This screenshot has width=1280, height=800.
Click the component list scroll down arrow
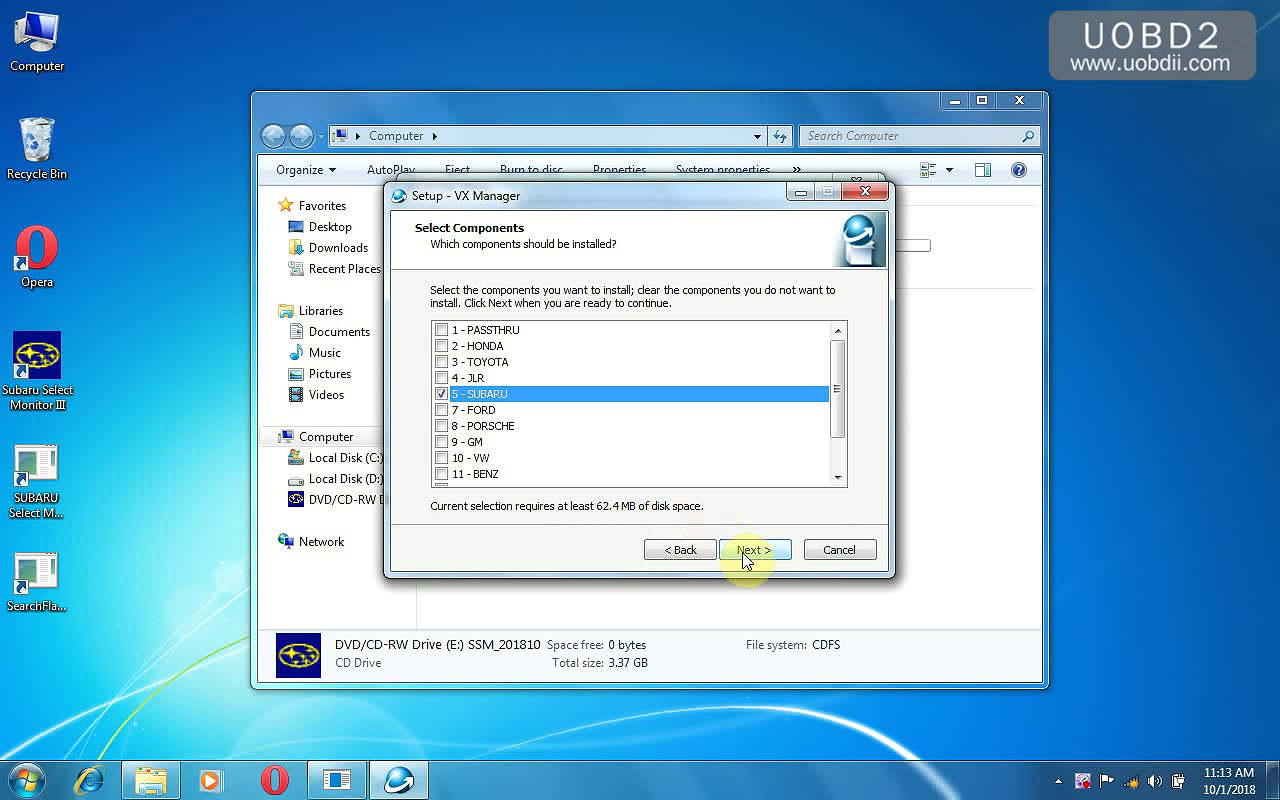click(x=838, y=478)
